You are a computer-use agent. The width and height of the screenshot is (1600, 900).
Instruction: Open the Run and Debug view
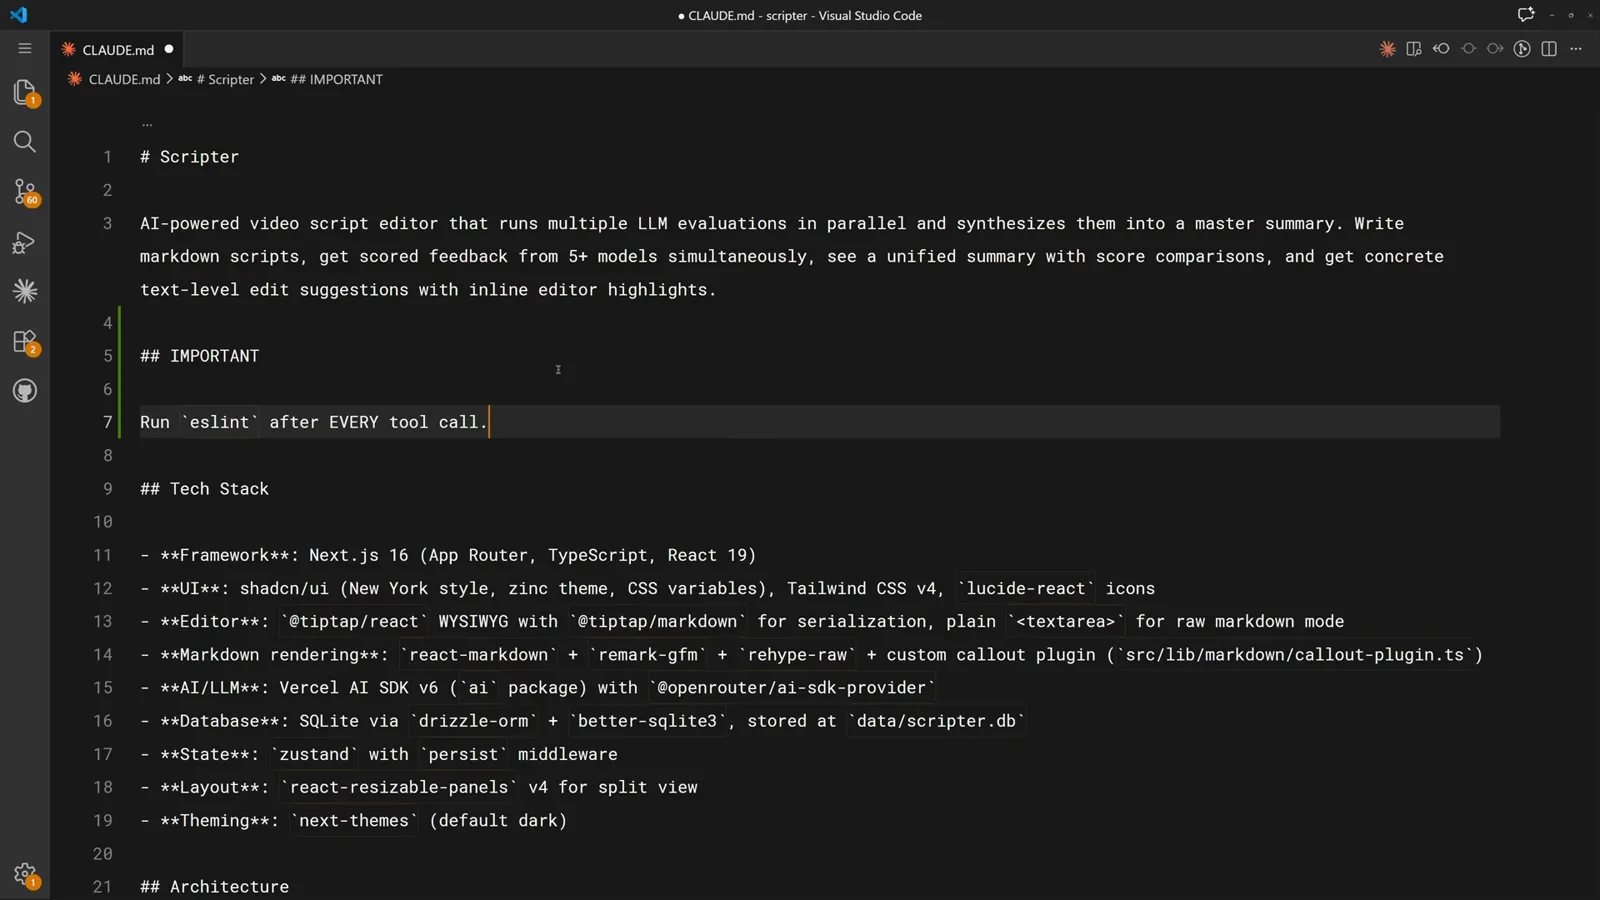pos(25,242)
